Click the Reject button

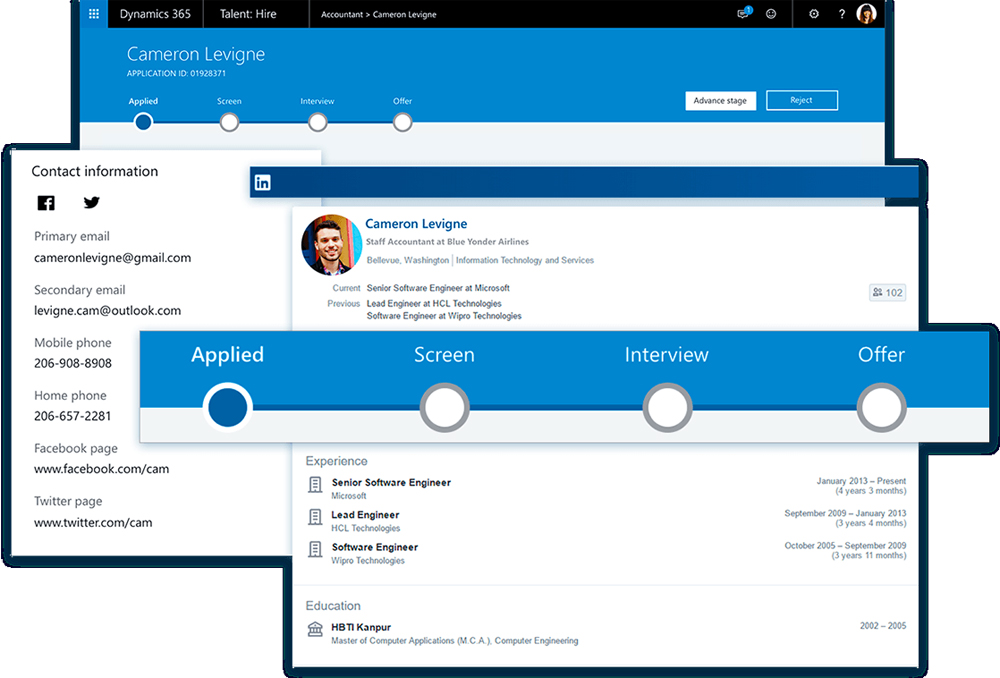click(x=802, y=100)
